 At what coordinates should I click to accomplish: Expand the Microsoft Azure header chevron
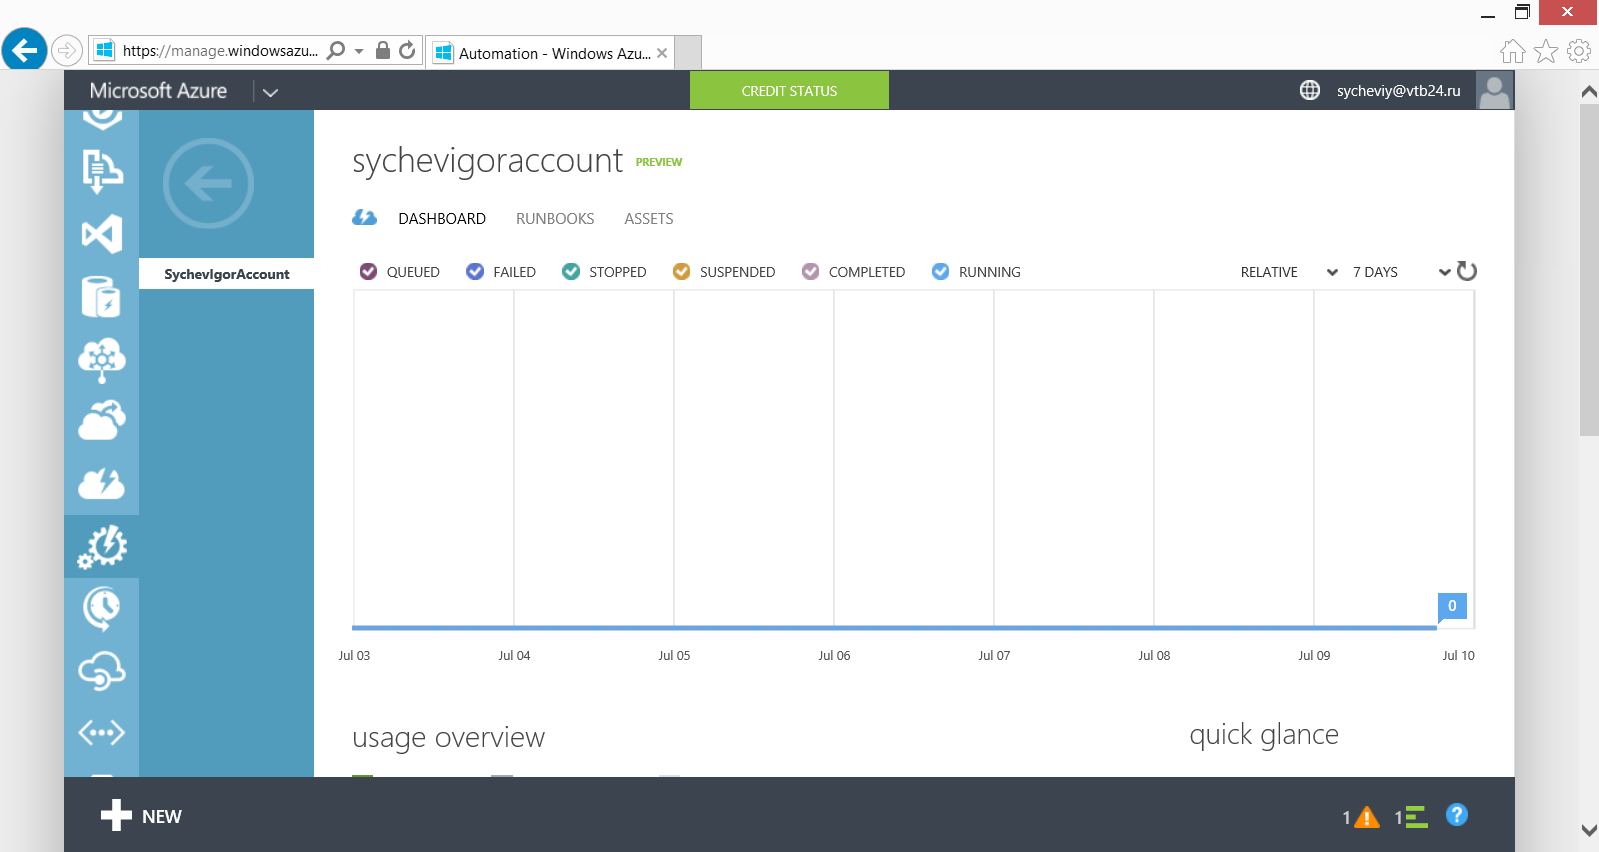pos(270,92)
